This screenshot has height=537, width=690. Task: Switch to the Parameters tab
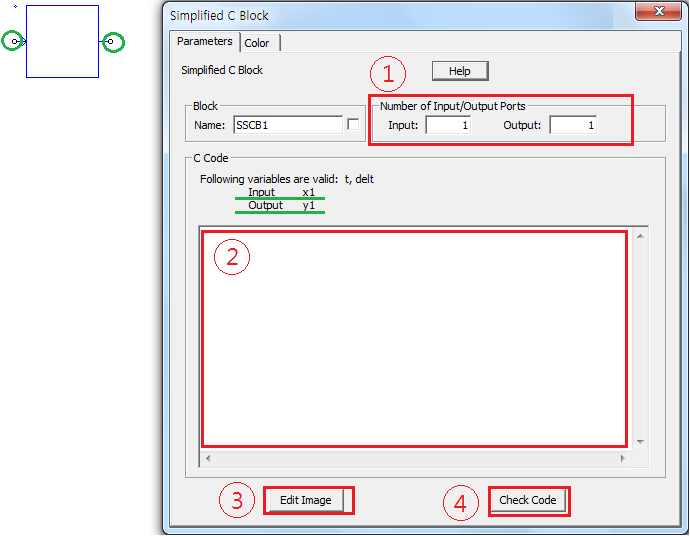[x=205, y=42]
